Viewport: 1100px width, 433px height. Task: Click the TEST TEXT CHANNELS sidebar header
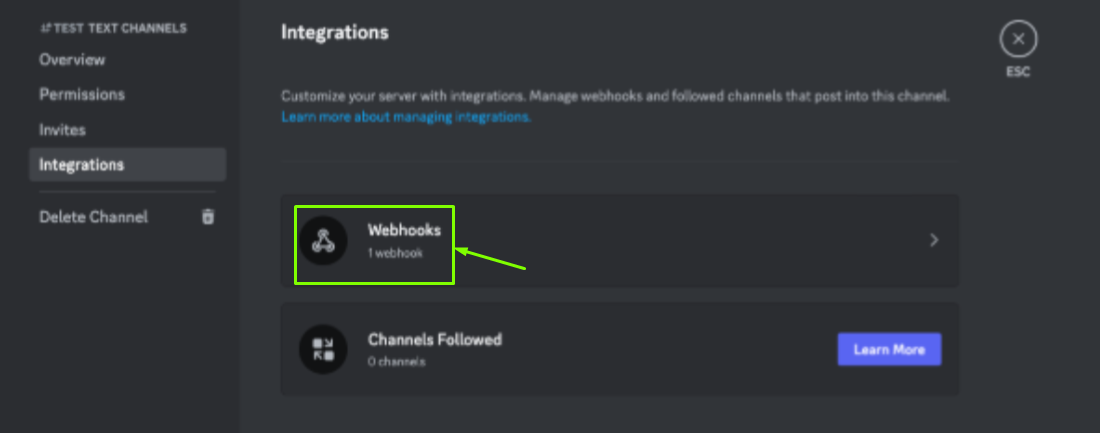120,28
